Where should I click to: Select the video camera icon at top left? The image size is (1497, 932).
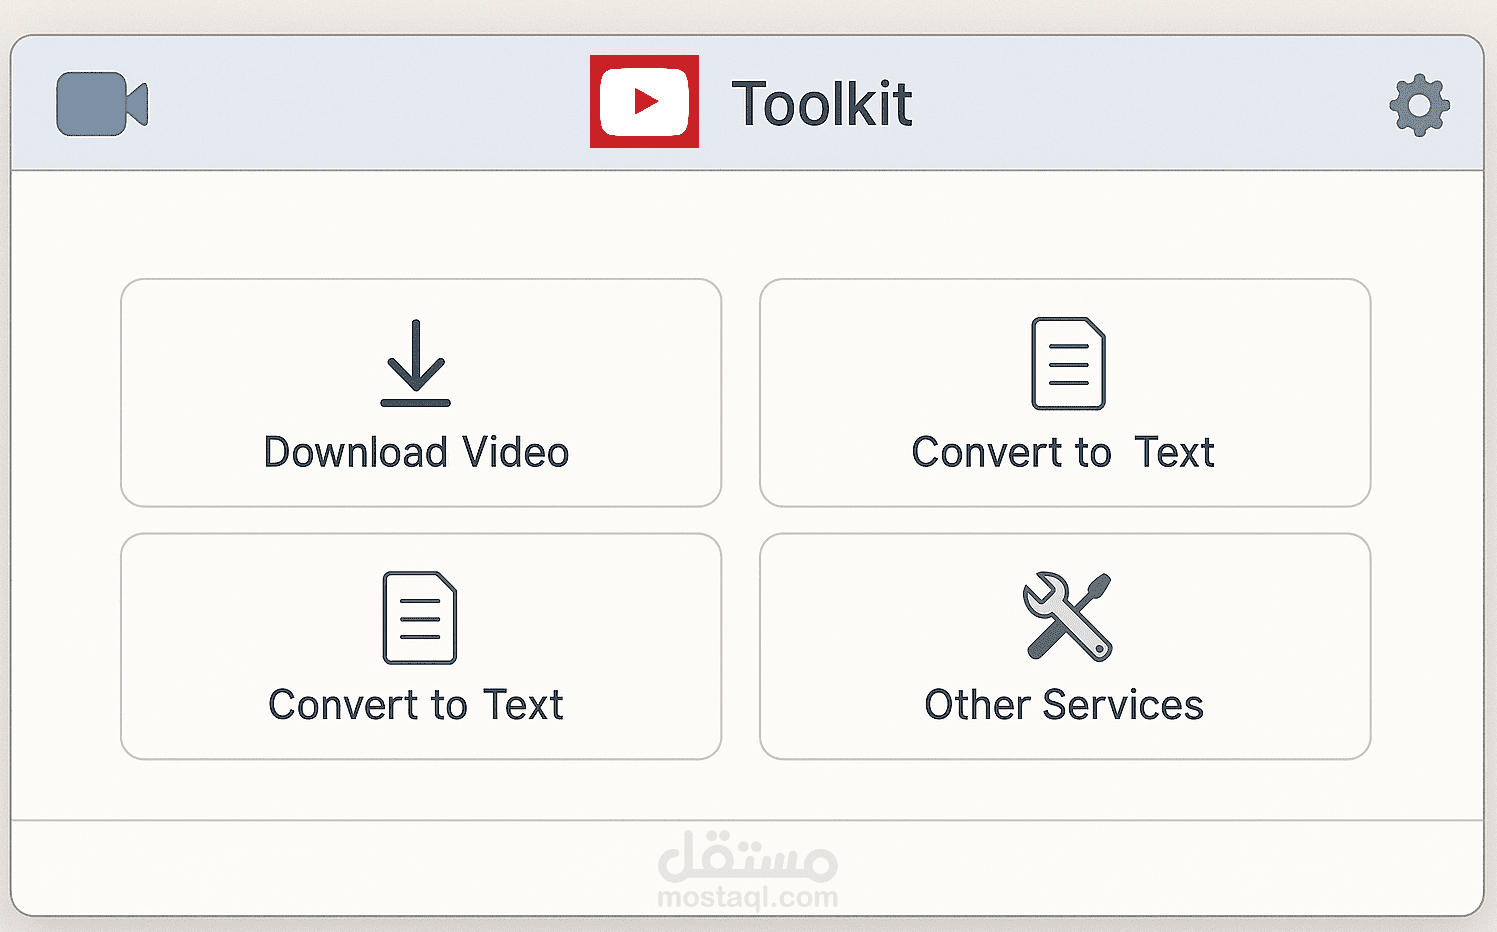pyautogui.click(x=100, y=101)
